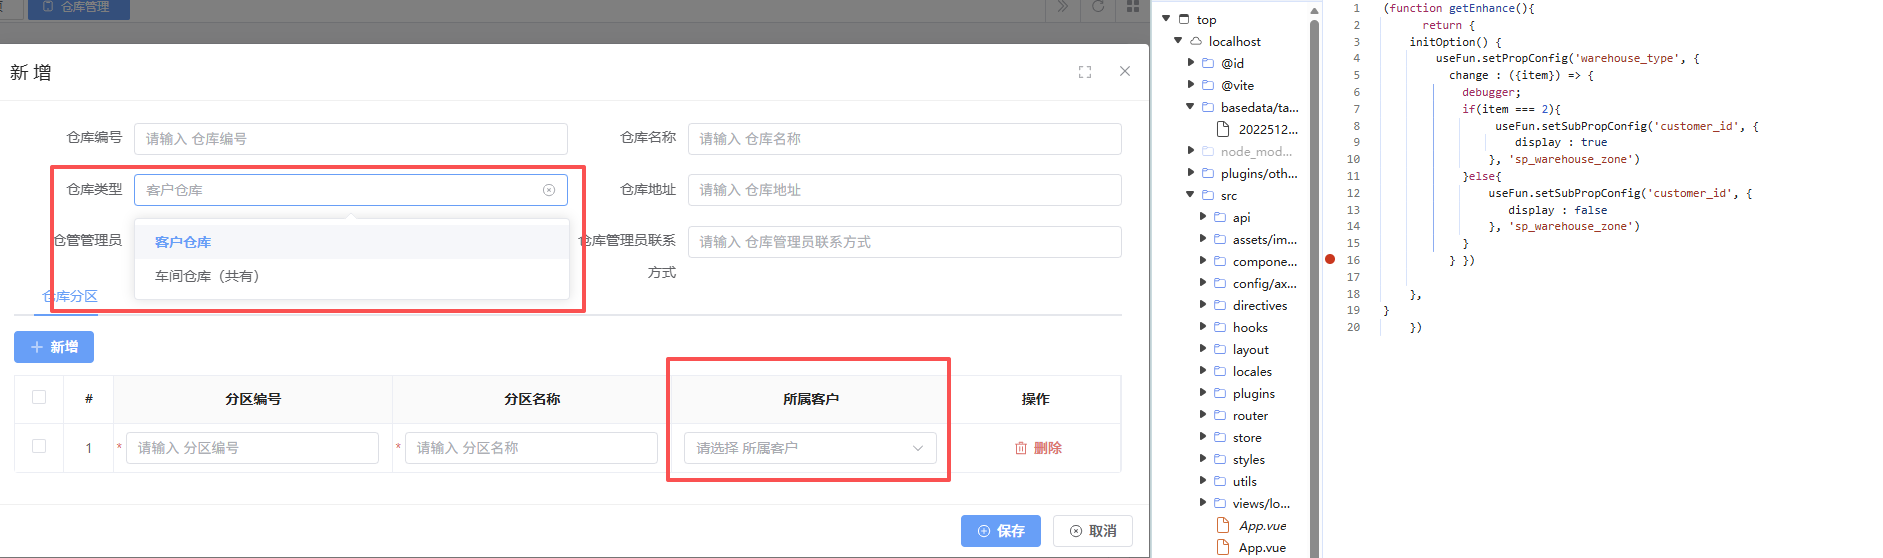Click the 取消 button
This screenshot has width=1883, height=558.
point(1092,531)
